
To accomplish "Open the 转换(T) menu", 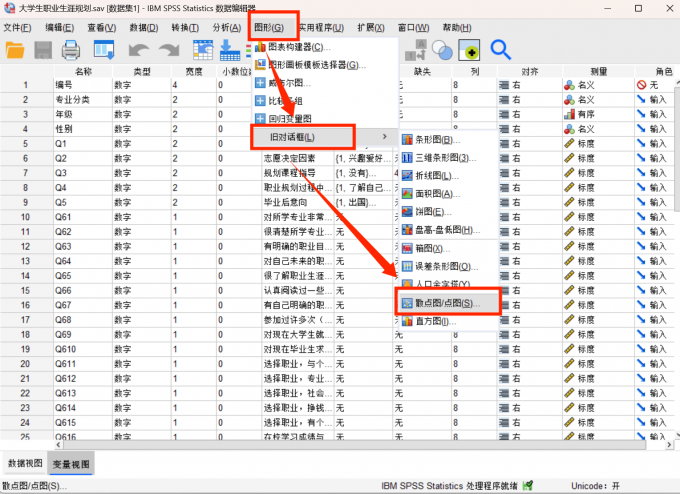I will coord(185,28).
